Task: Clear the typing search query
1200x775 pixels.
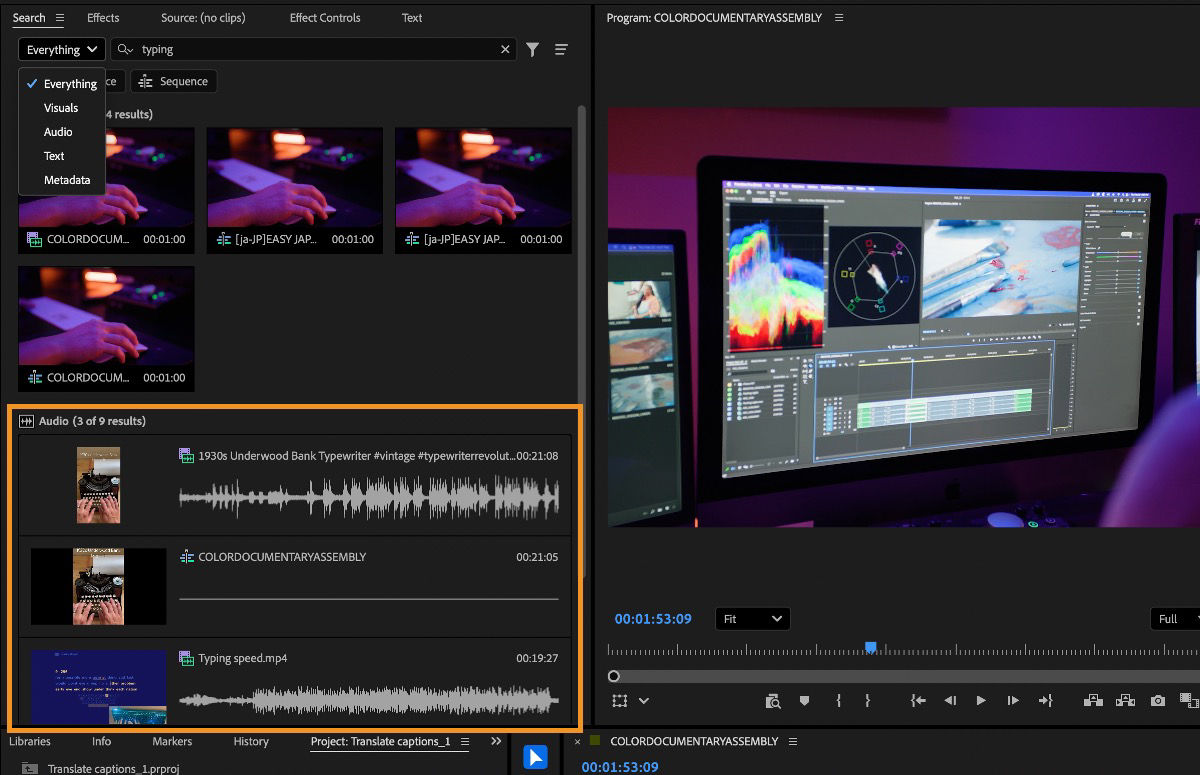Action: pos(505,48)
